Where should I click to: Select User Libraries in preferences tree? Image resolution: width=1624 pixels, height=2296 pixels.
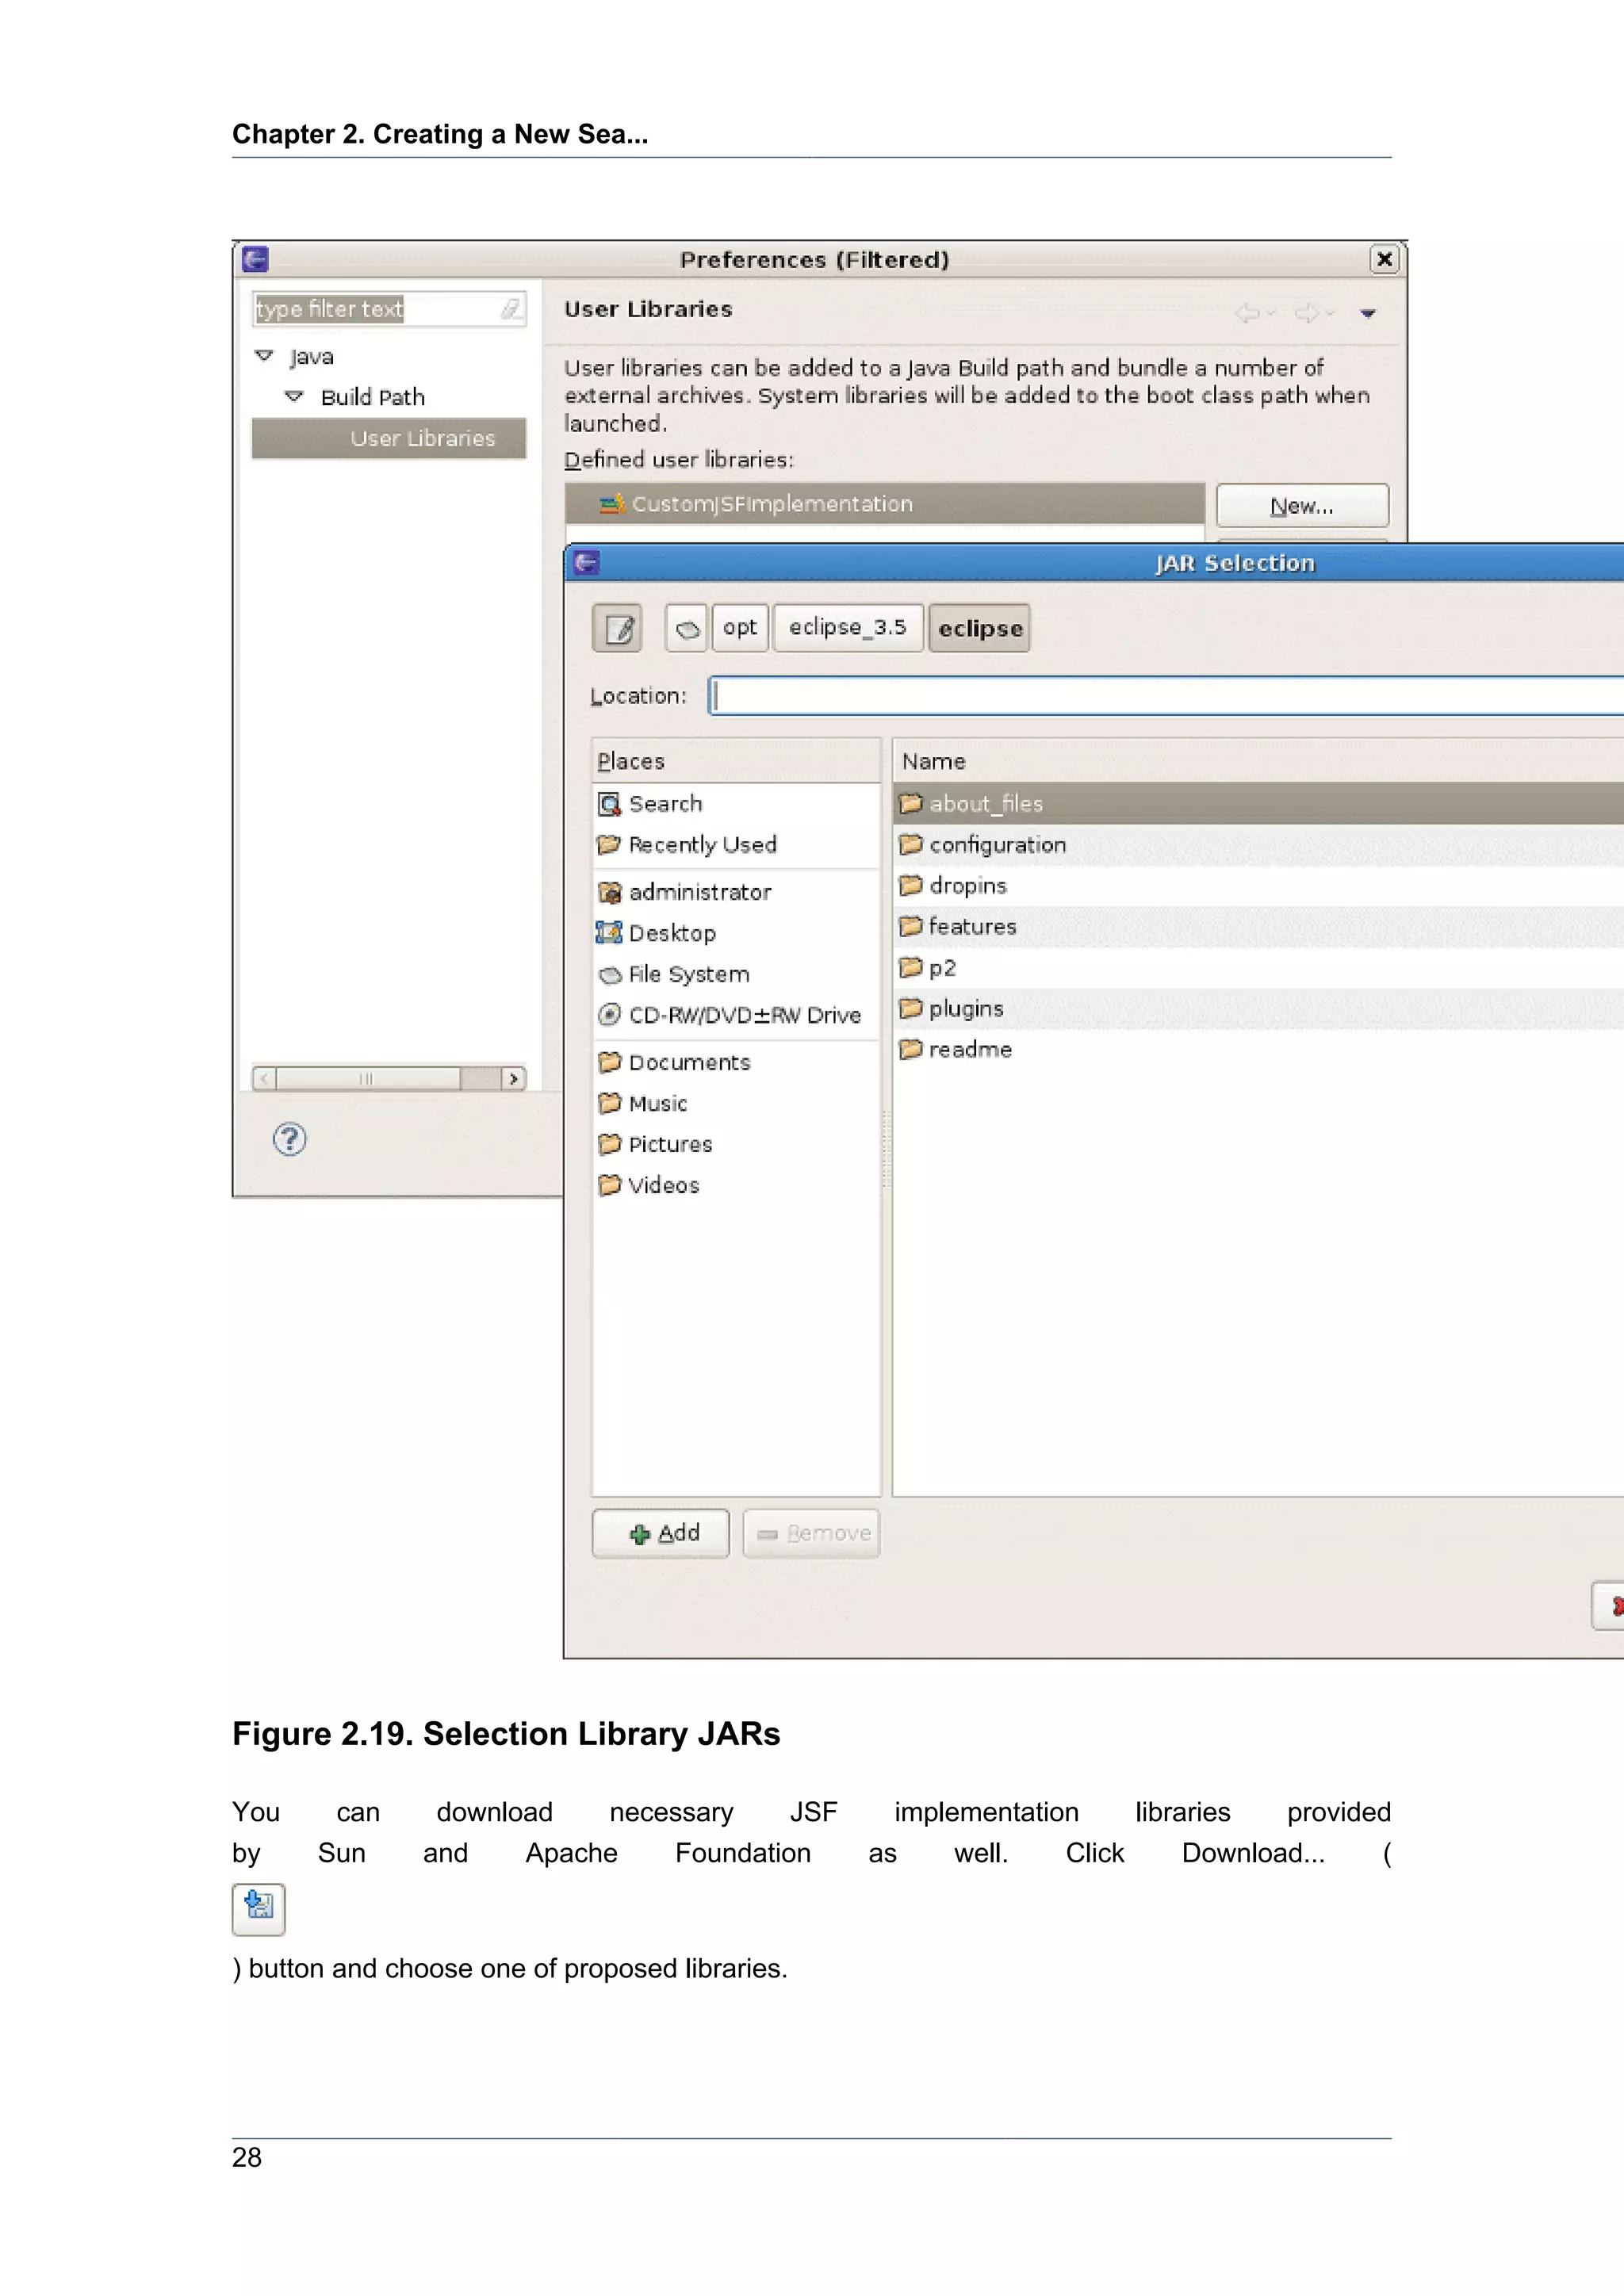pyautogui.click(x=389, y=438)
